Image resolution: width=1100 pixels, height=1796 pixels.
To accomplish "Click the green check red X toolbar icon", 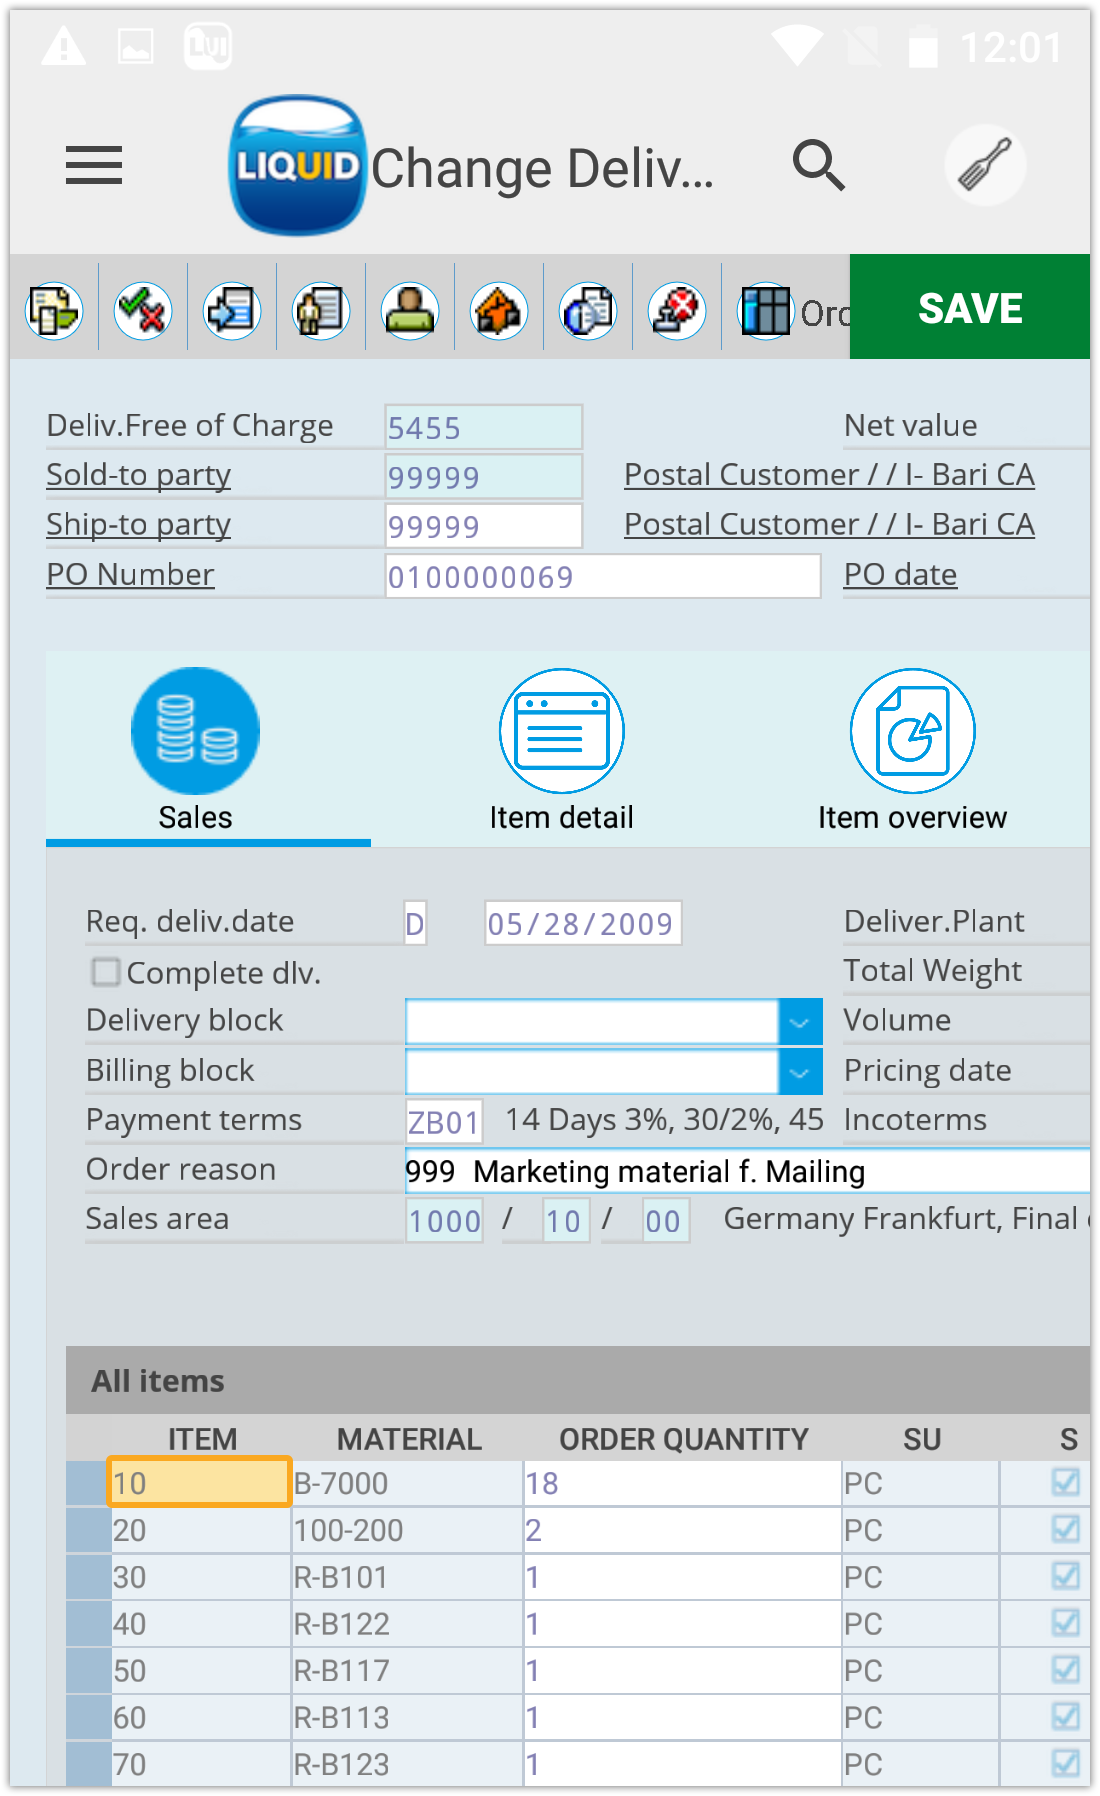I will [x=143, y=311].
